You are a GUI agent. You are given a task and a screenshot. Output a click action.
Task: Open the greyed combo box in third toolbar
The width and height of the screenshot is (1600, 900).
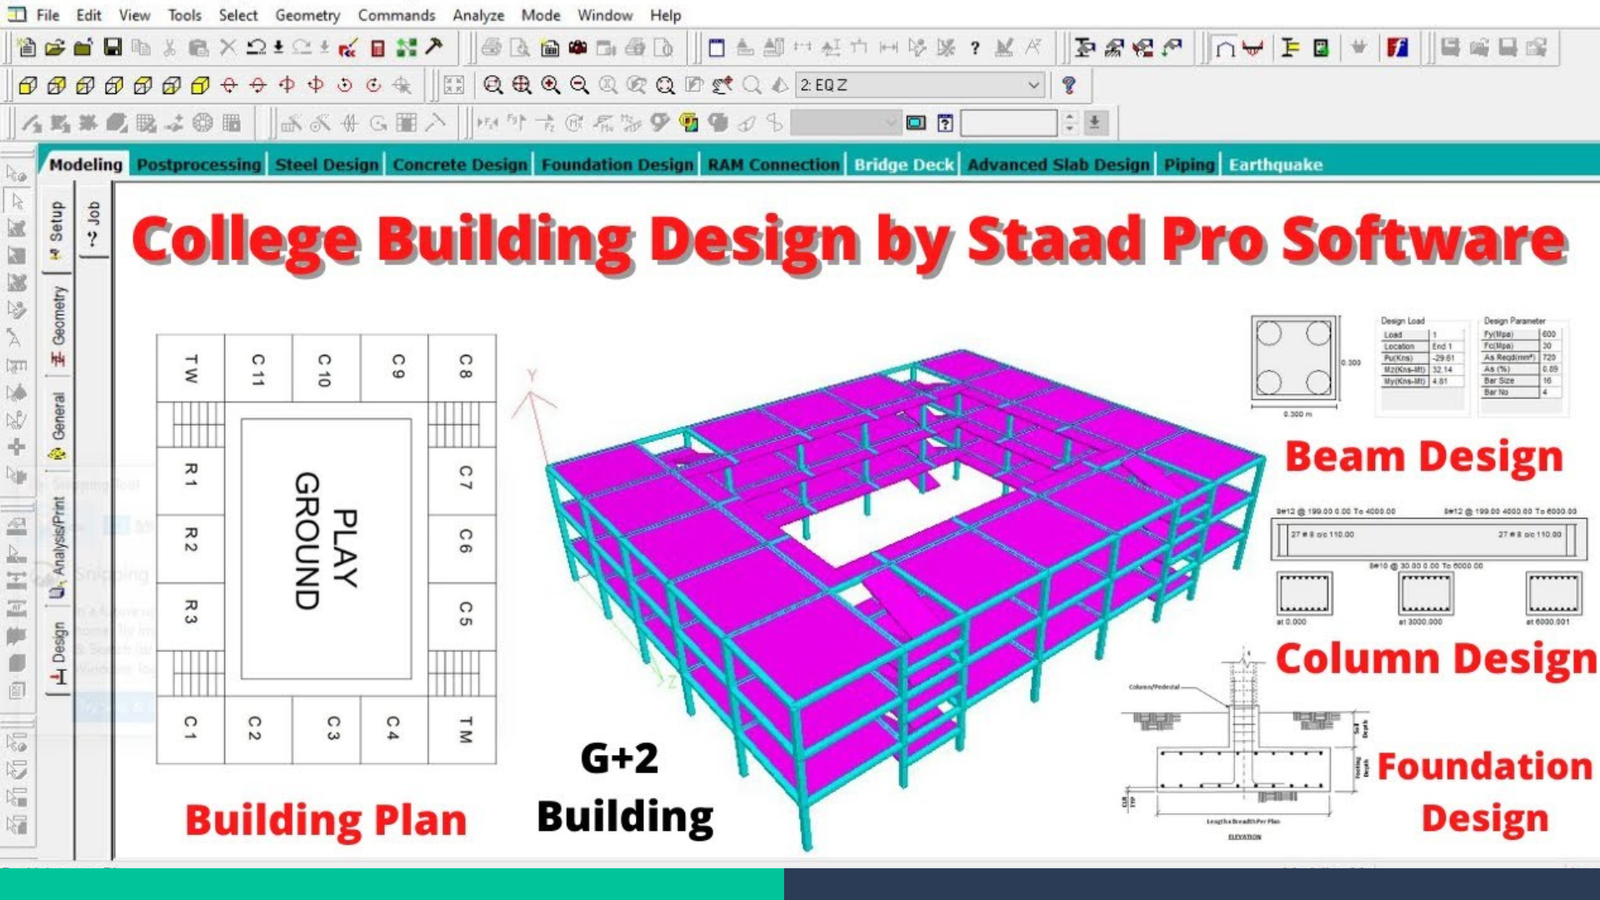(x=845, y=123)
